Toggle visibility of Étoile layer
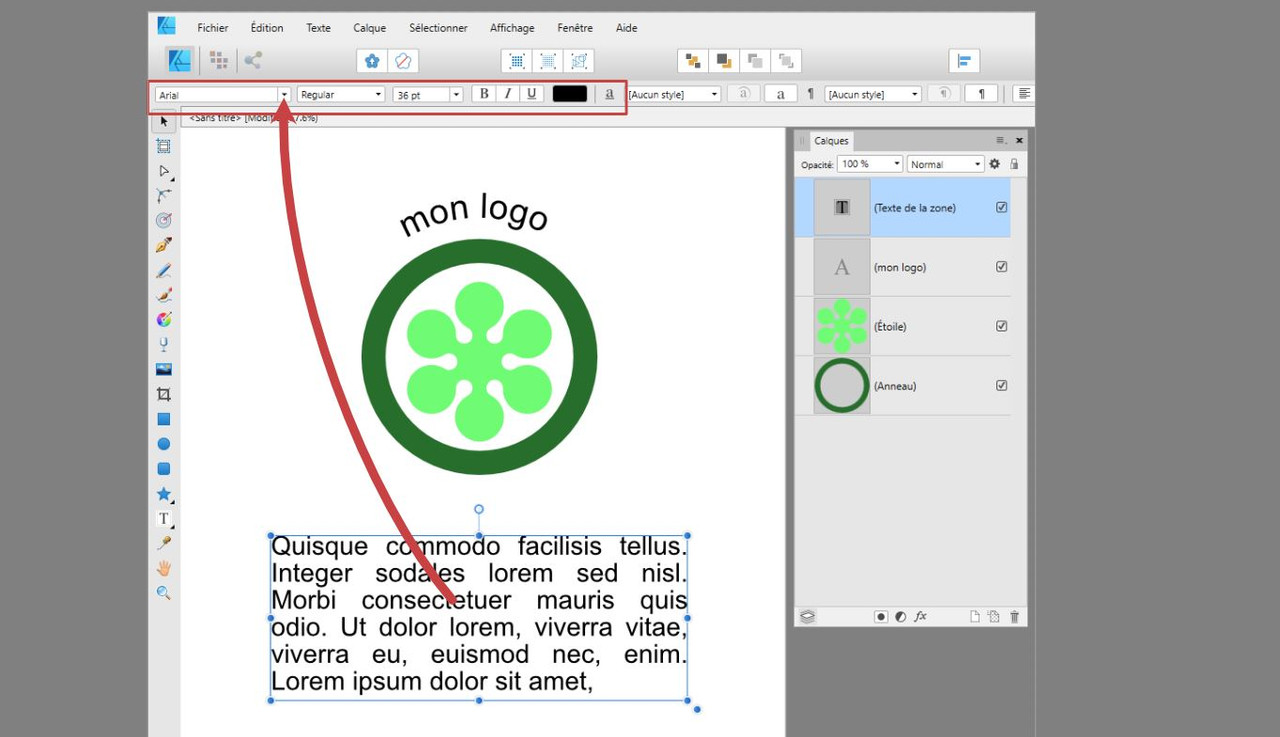 [x=1002, y=326]
